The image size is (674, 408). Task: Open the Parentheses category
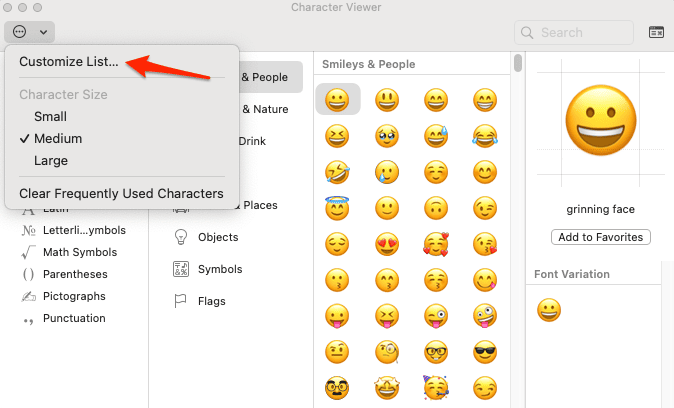click(x=75, y=274)
